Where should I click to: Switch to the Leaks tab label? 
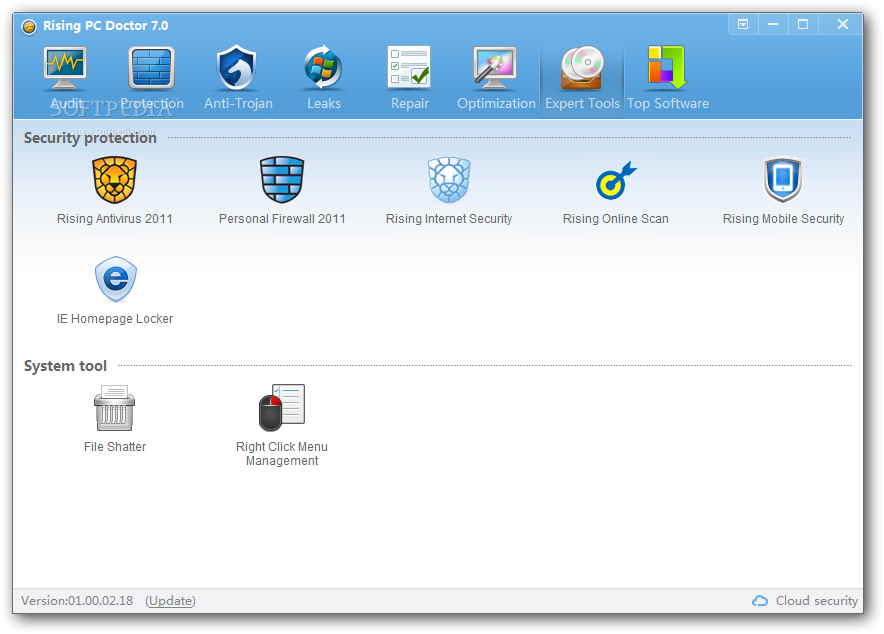click(x=324, y=104)
